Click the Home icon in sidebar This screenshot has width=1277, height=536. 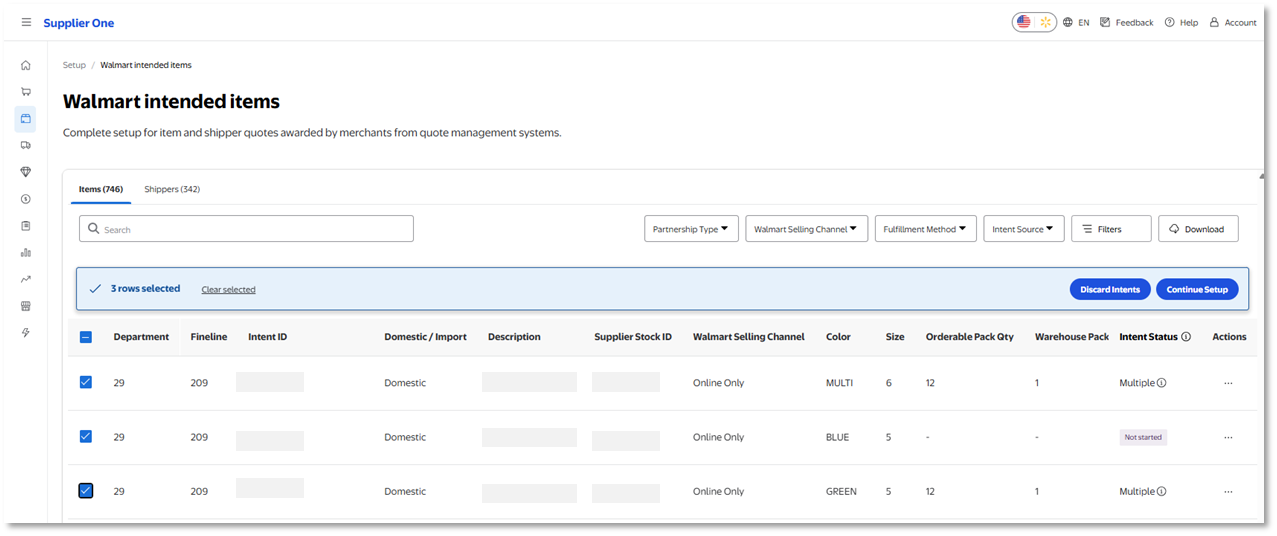click(26, 65)
